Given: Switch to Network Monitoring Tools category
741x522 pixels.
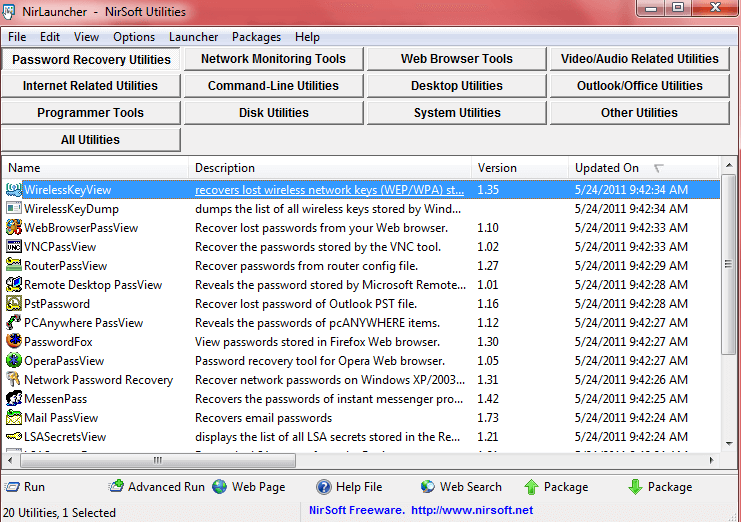Looking at the screenshot, I should coord(274,59).
